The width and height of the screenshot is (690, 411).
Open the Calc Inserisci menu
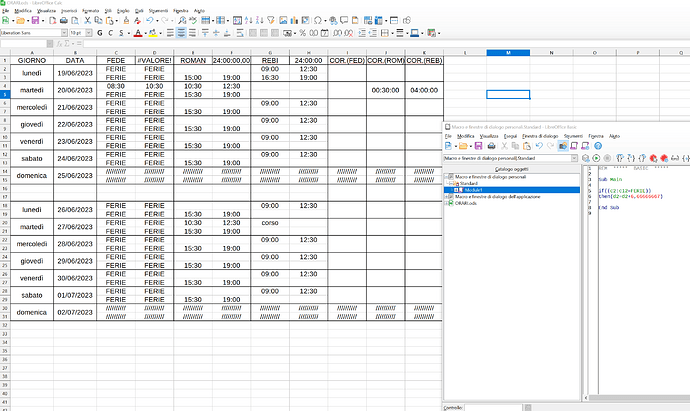69,11
